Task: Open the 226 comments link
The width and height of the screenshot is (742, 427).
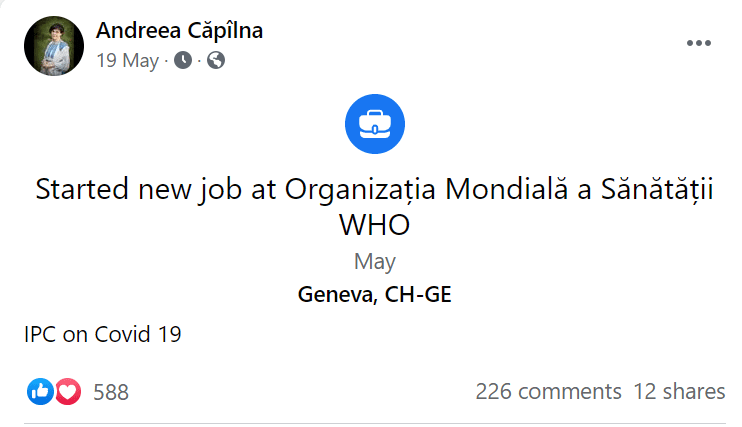Action: [548, 391]
